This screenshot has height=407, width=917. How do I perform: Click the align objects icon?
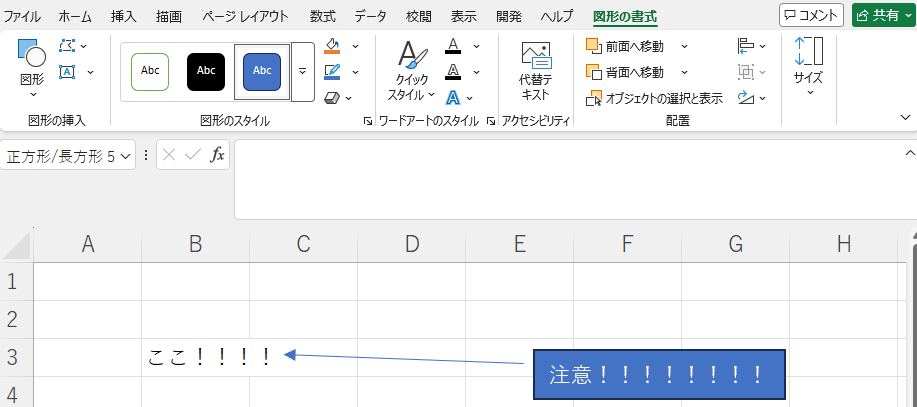click(746, 46)
